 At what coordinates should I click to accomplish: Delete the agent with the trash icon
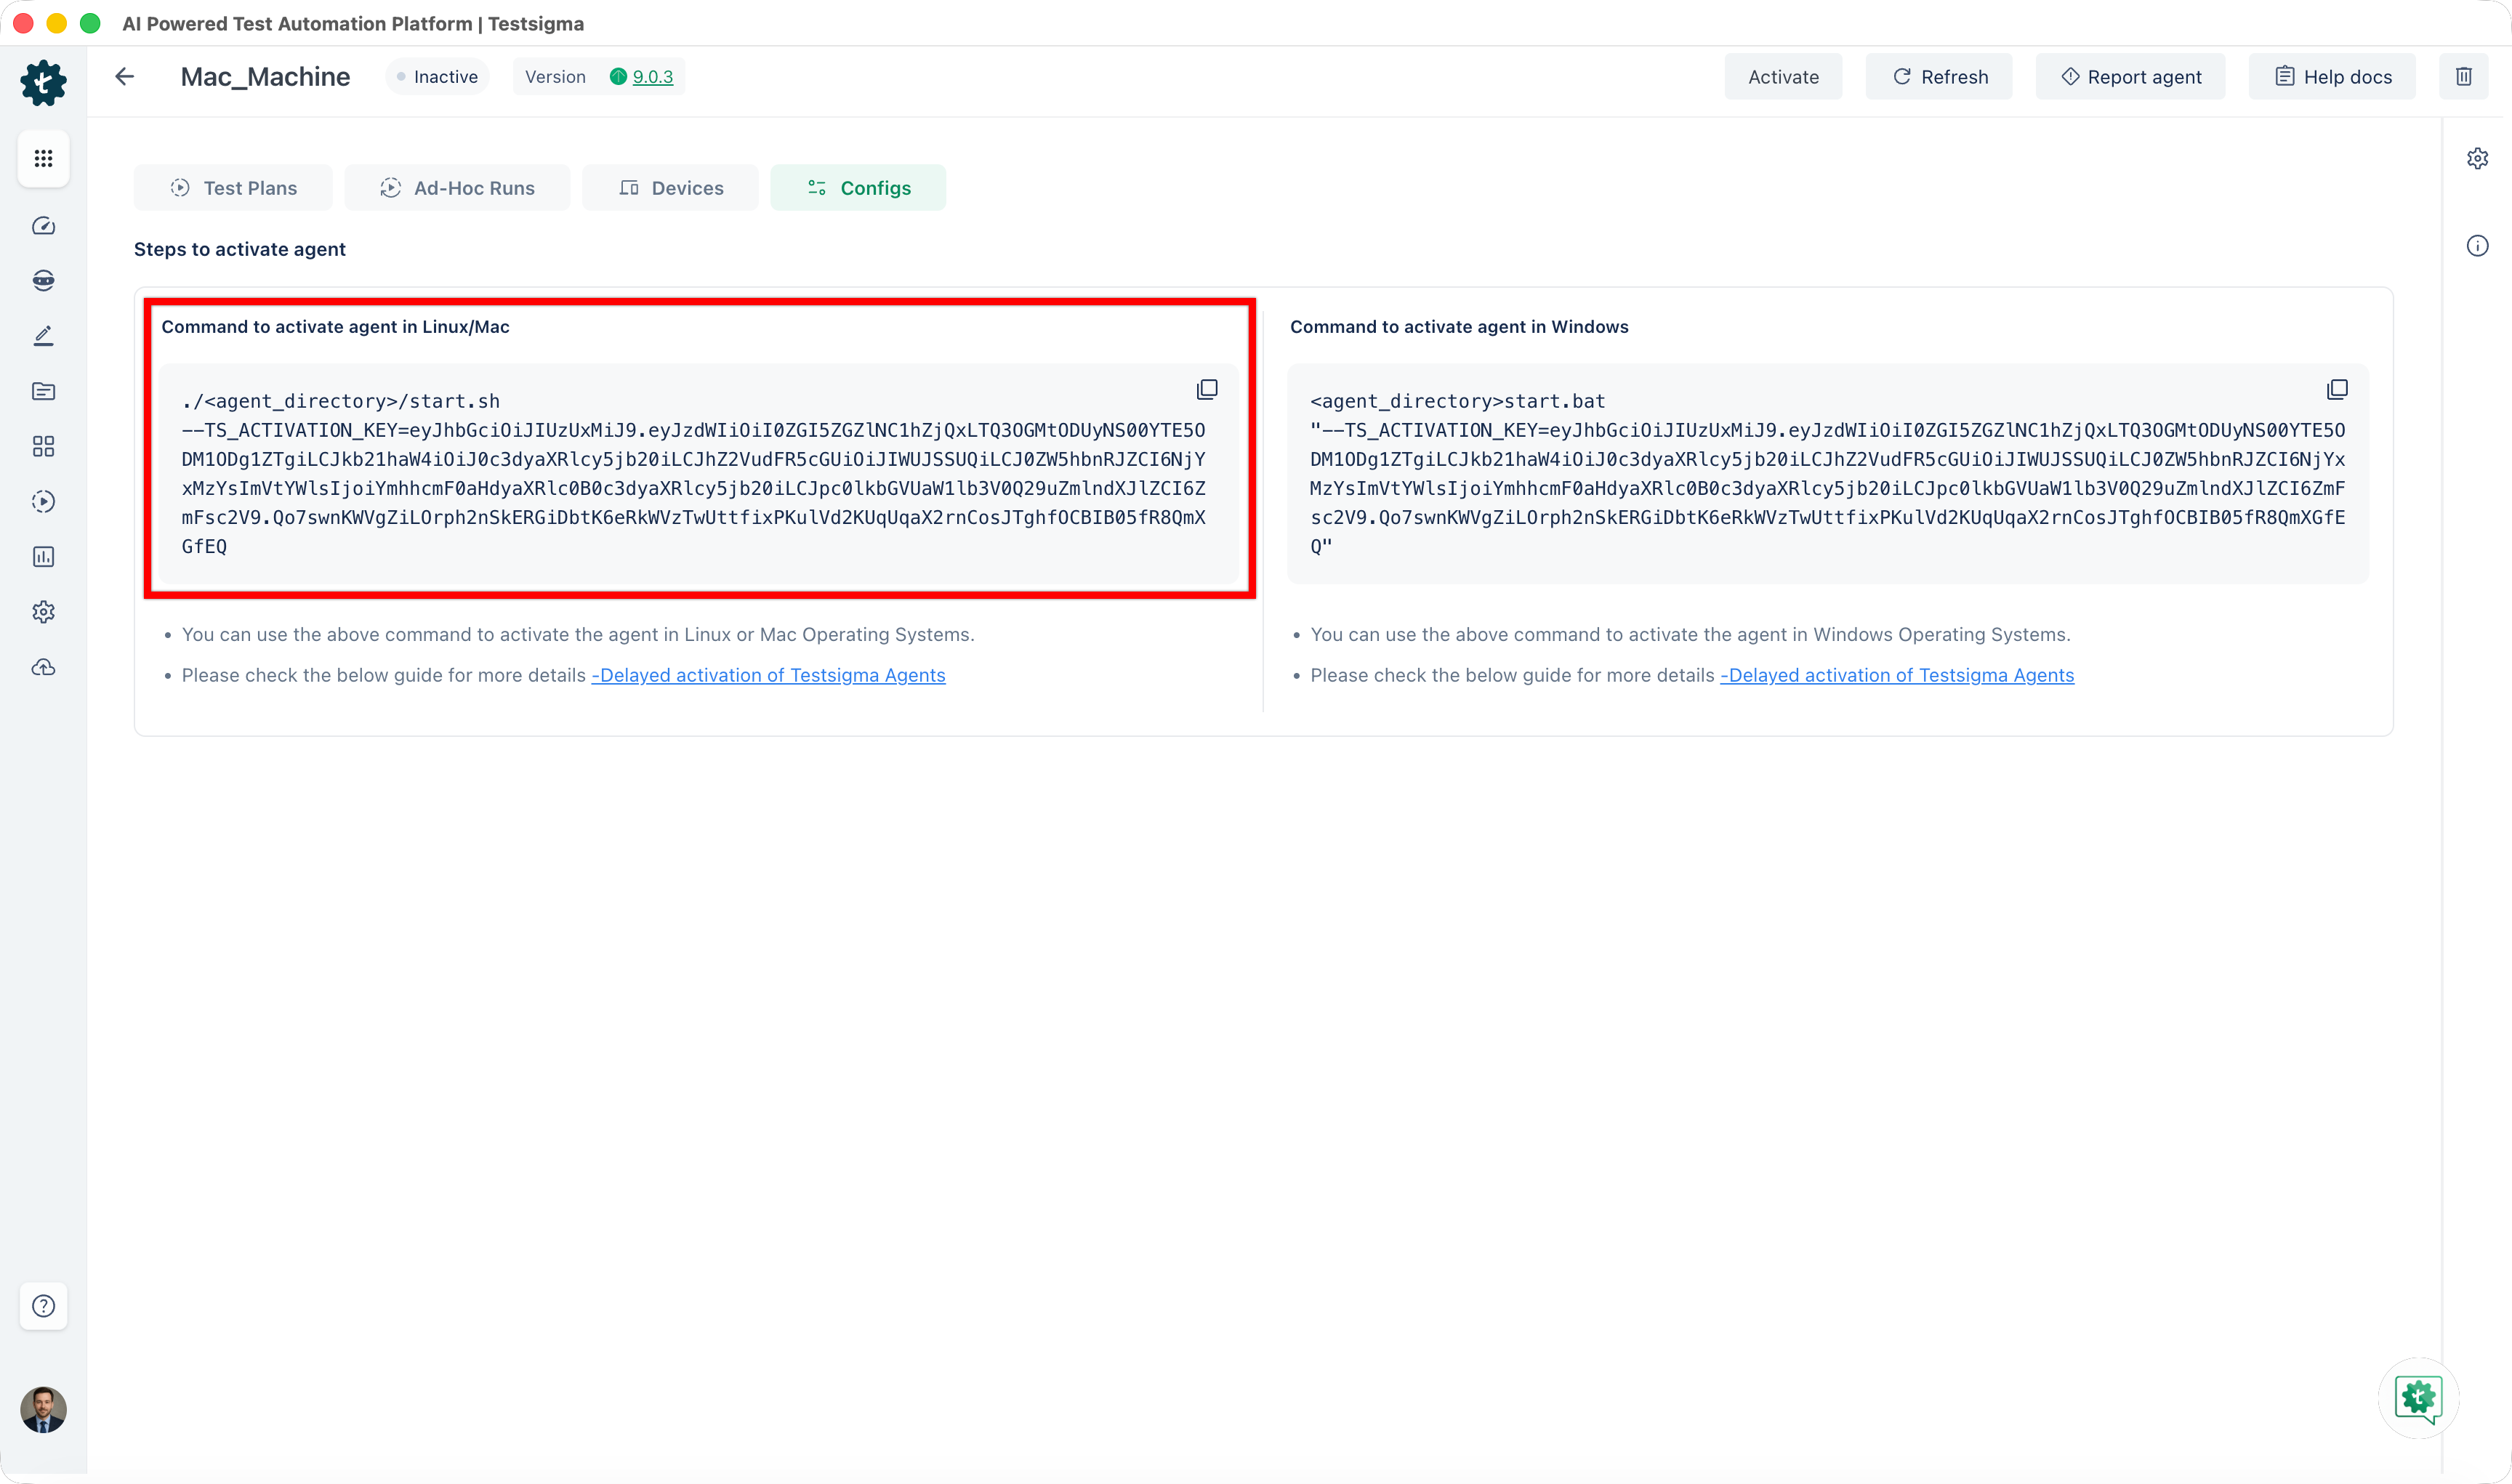(2463, 77)
